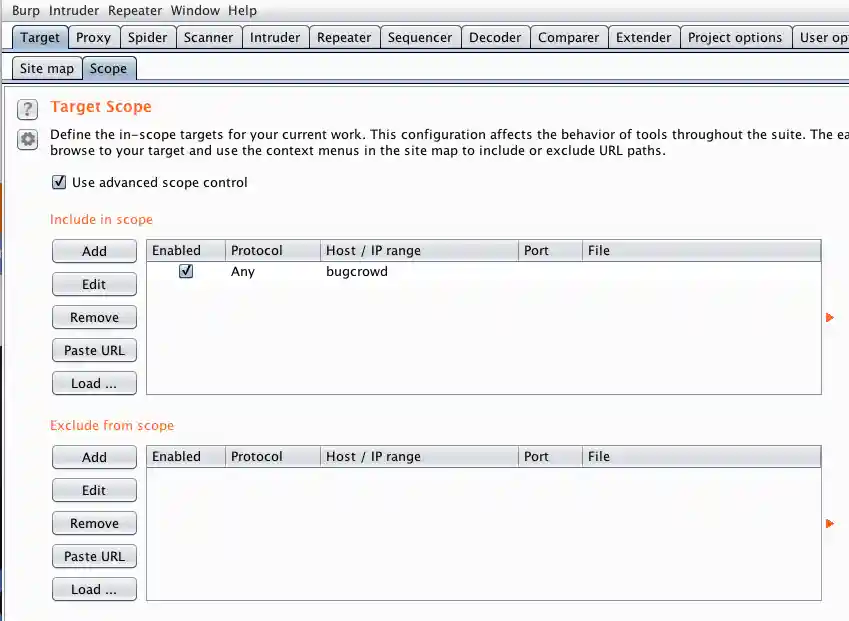The width and height of the screenshot is (849, 621).
Task: Click Add in Include in scope
Action: click(x=94, y=251)
